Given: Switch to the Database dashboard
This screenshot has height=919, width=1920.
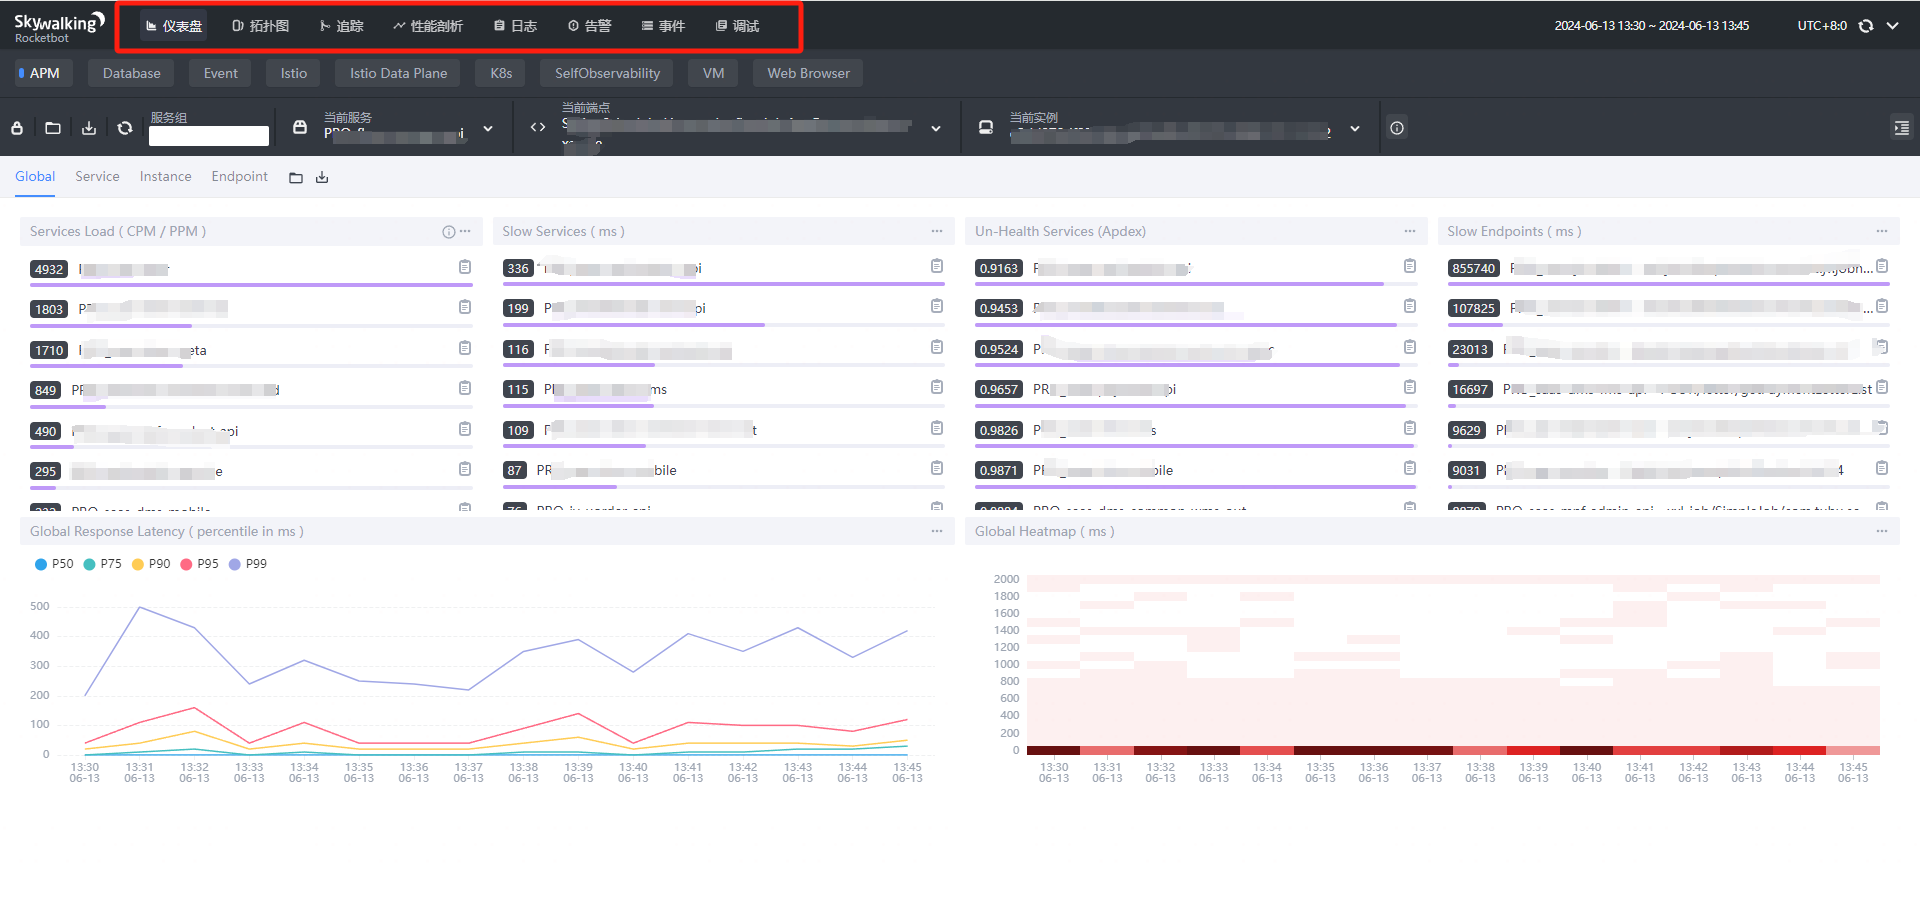Looking at the screenshot, I should click(x=131, y=73).
